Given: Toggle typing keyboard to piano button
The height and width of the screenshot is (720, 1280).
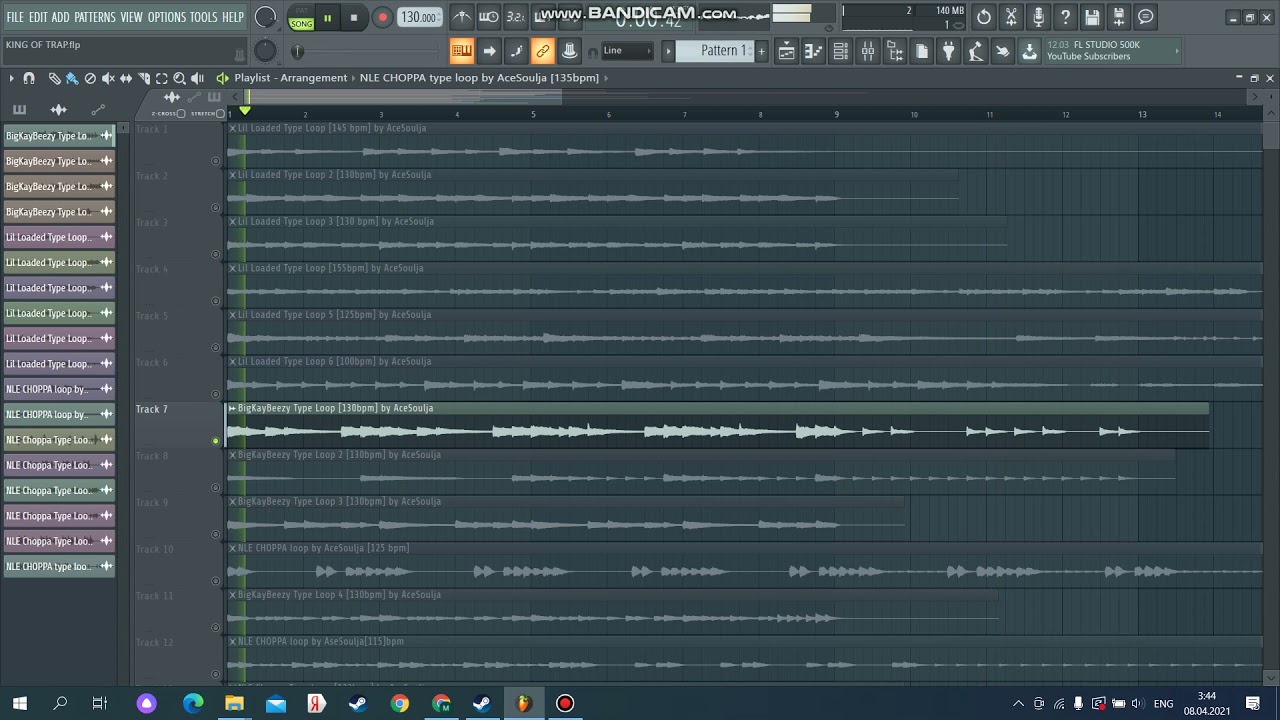Looking at the screenshot, I should [461, 51].
